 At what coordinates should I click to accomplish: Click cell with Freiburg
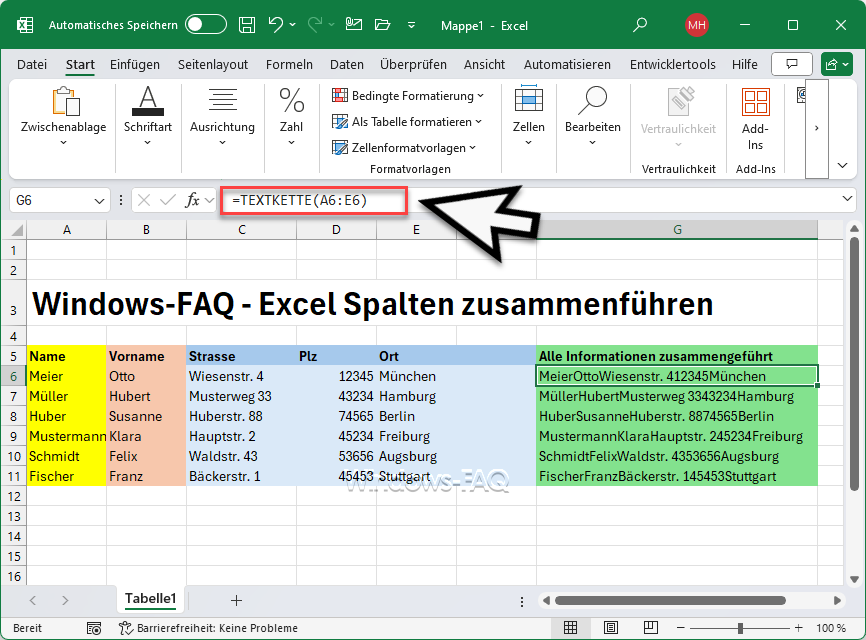(416, 436)
